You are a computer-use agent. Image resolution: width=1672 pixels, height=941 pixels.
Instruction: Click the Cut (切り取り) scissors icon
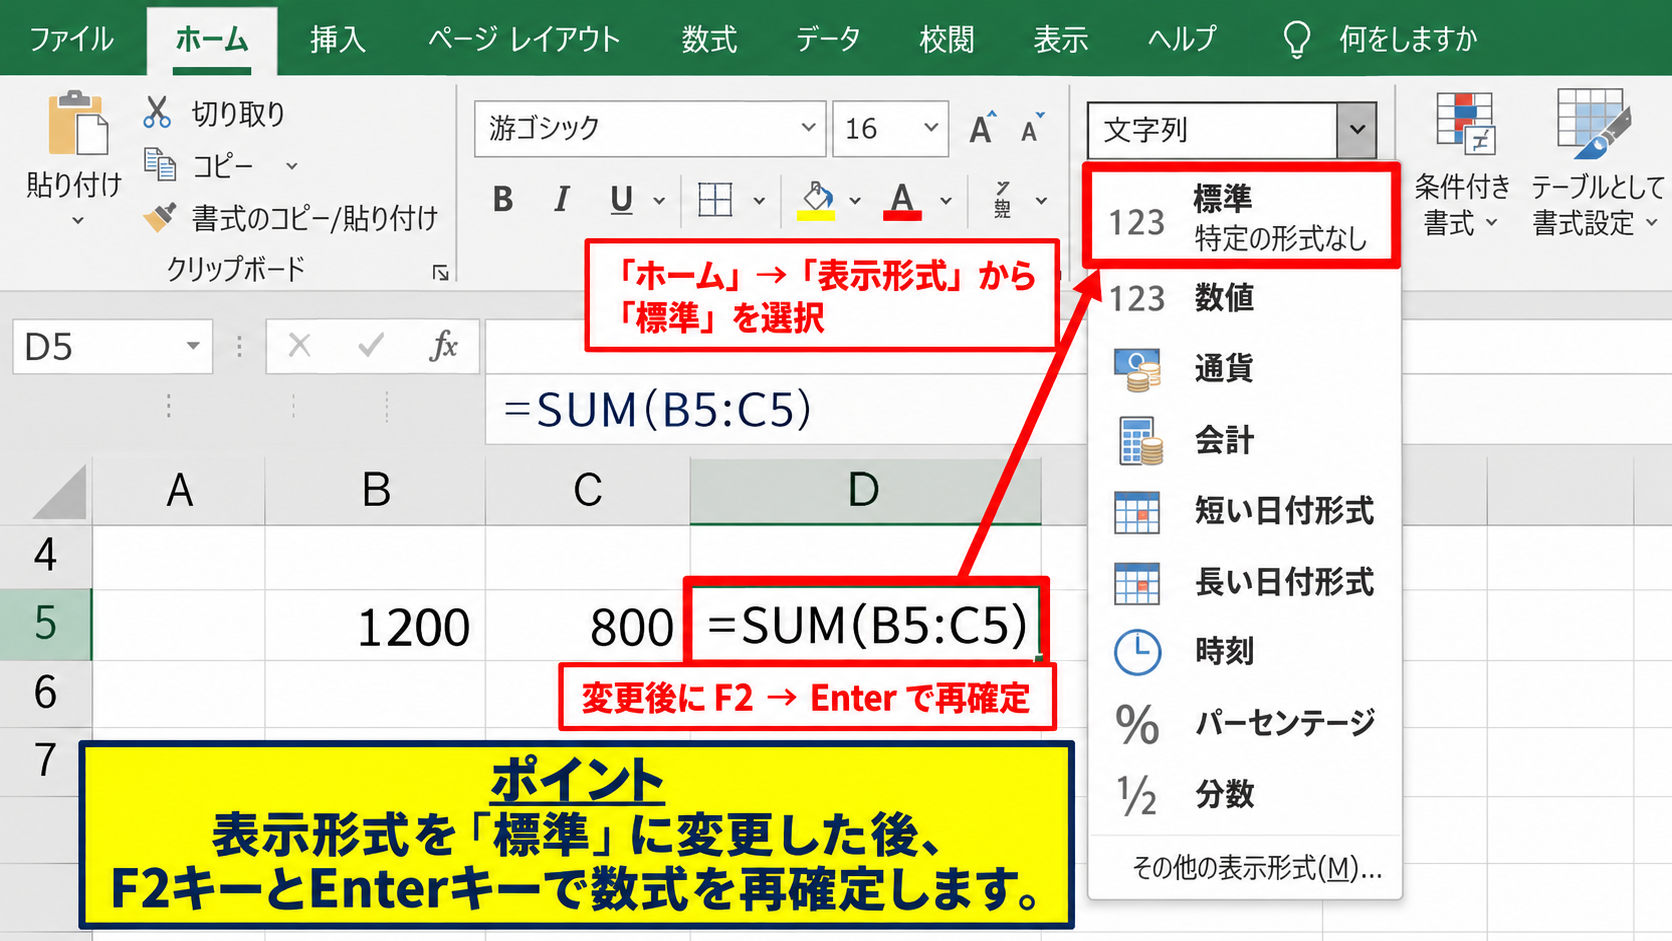tap(157, 112)
